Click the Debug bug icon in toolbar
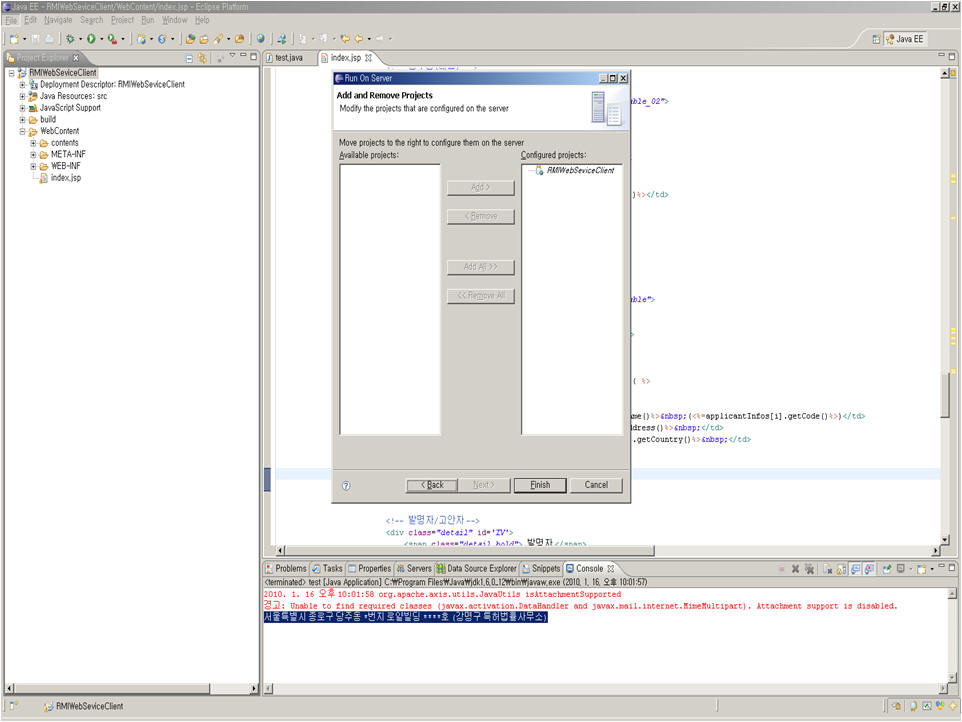The height and width of the screenshot is (722, 962). point(70,39)
